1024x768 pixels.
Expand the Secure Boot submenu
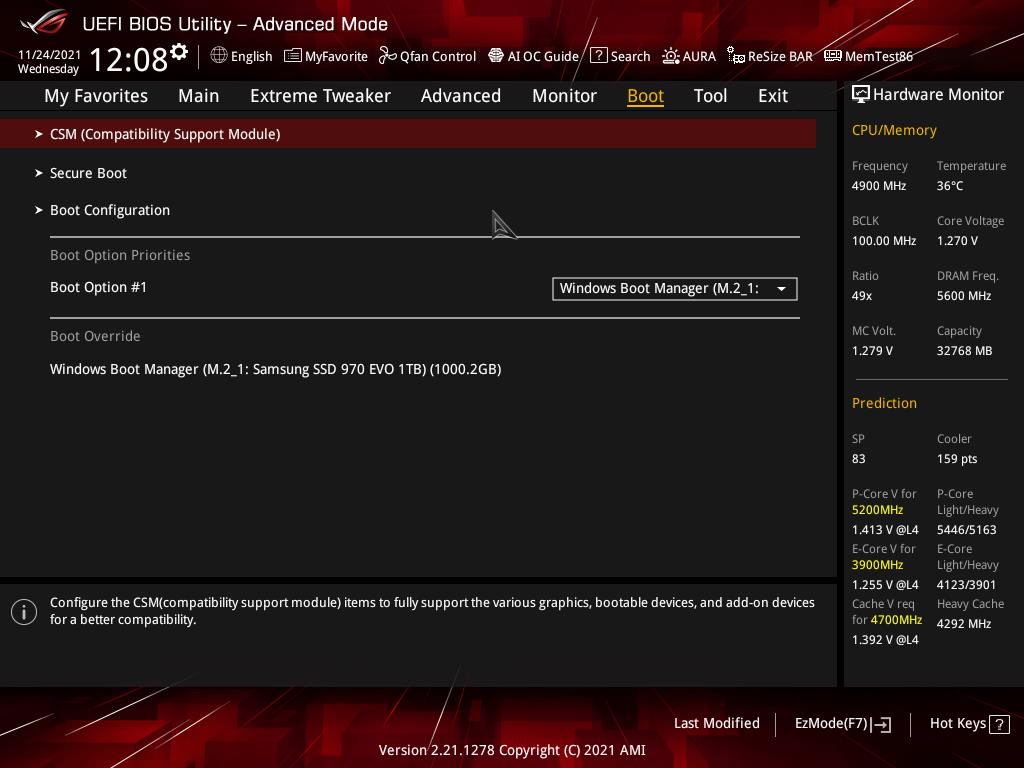(88, 173)
